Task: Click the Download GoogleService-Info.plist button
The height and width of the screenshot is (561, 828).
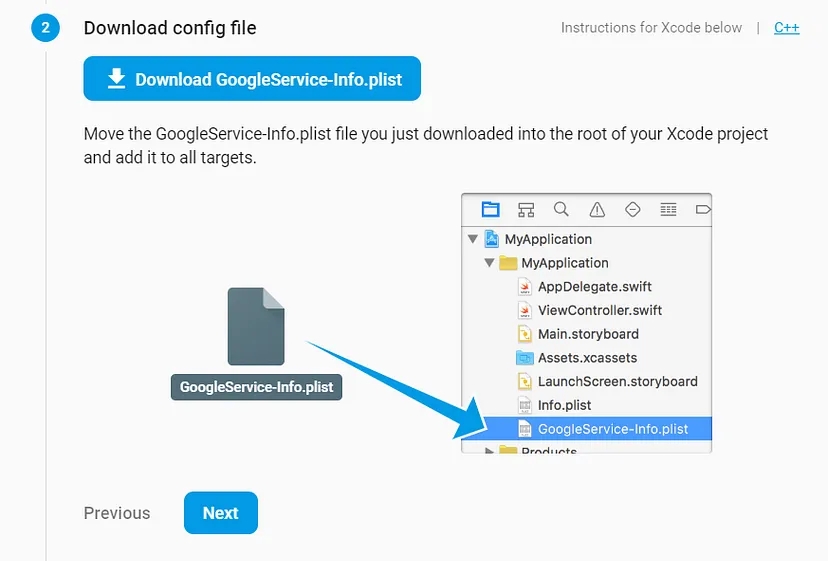Action: pyautogui.click(x=252, y=79)
